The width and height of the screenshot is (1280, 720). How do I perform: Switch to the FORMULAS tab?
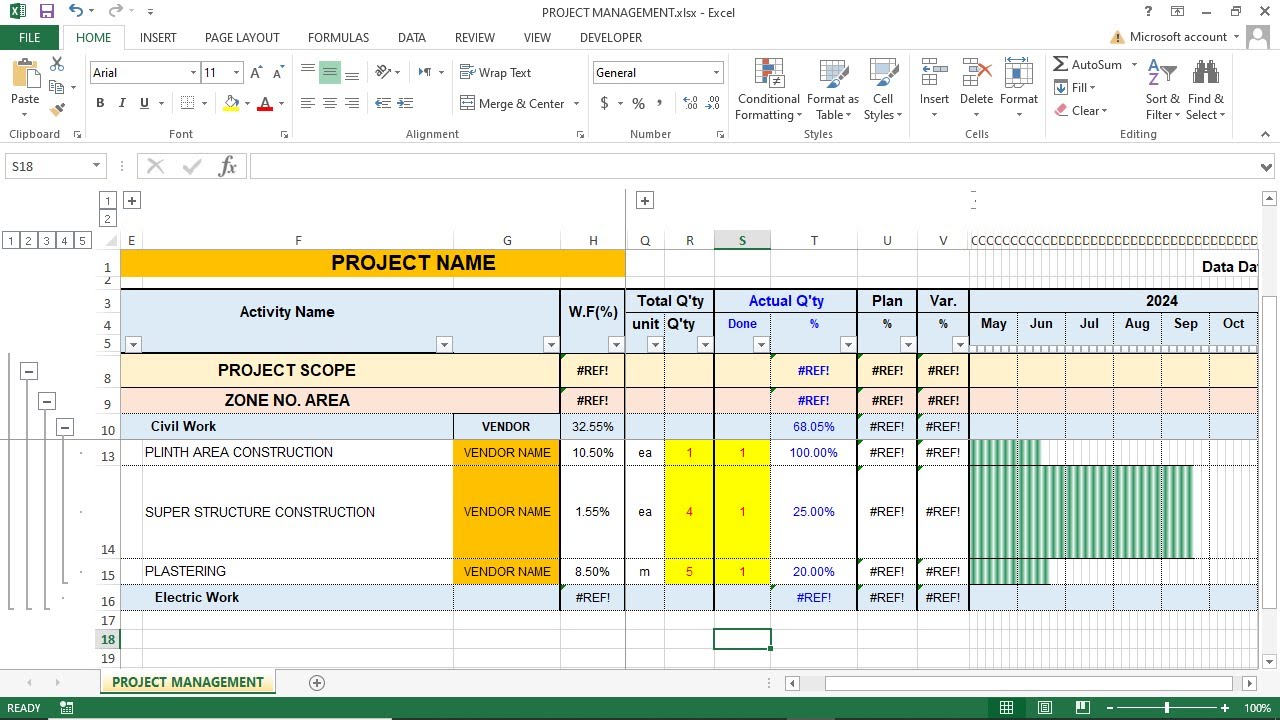[338, 38]
